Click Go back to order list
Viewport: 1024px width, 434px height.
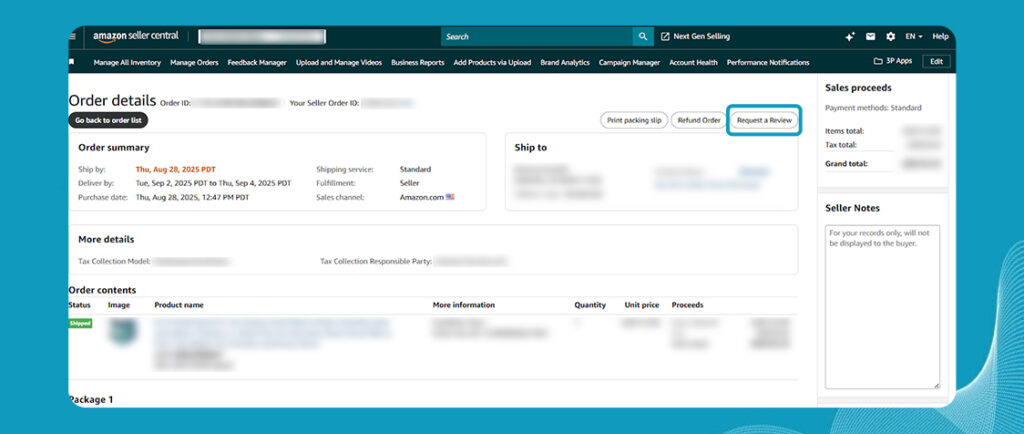click(108, 120)
